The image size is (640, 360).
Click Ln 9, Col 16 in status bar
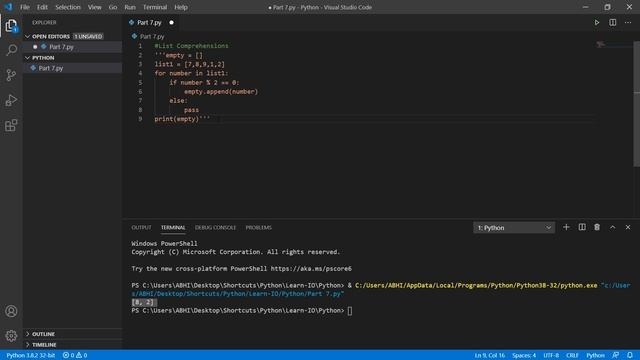click(x=489, y=355)
